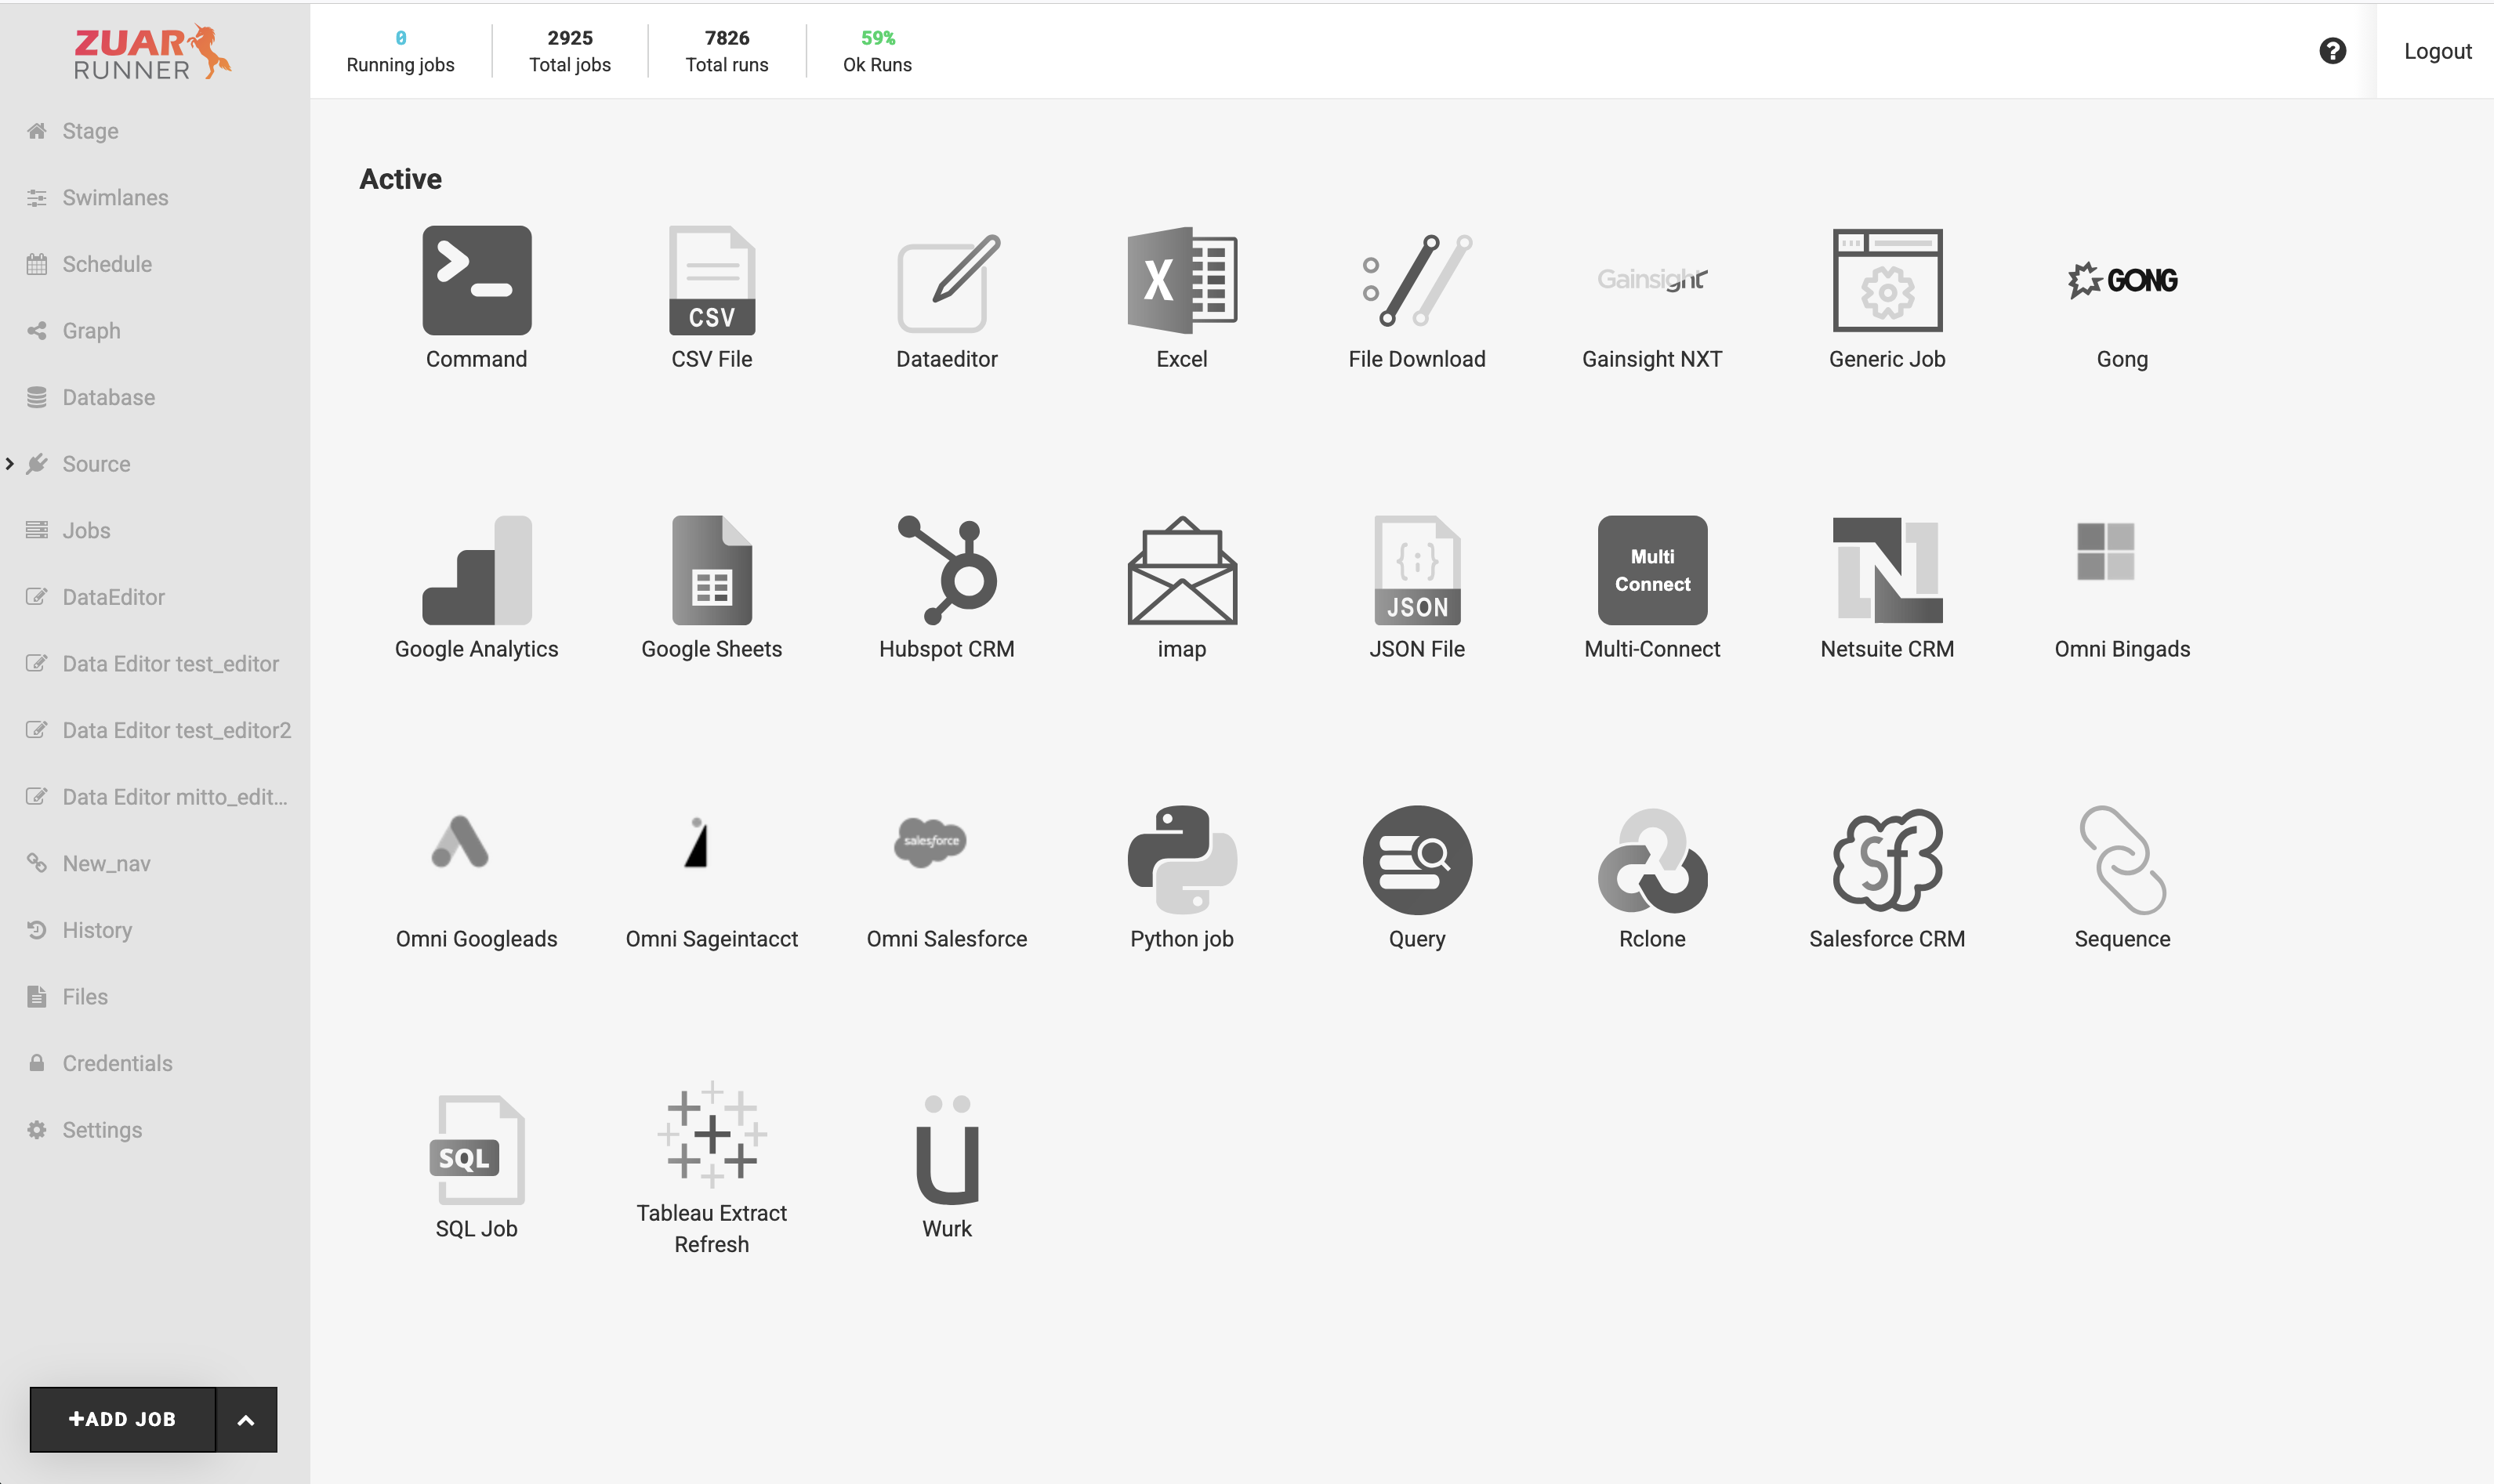Log out using the Logout link

coord(2437,51)
